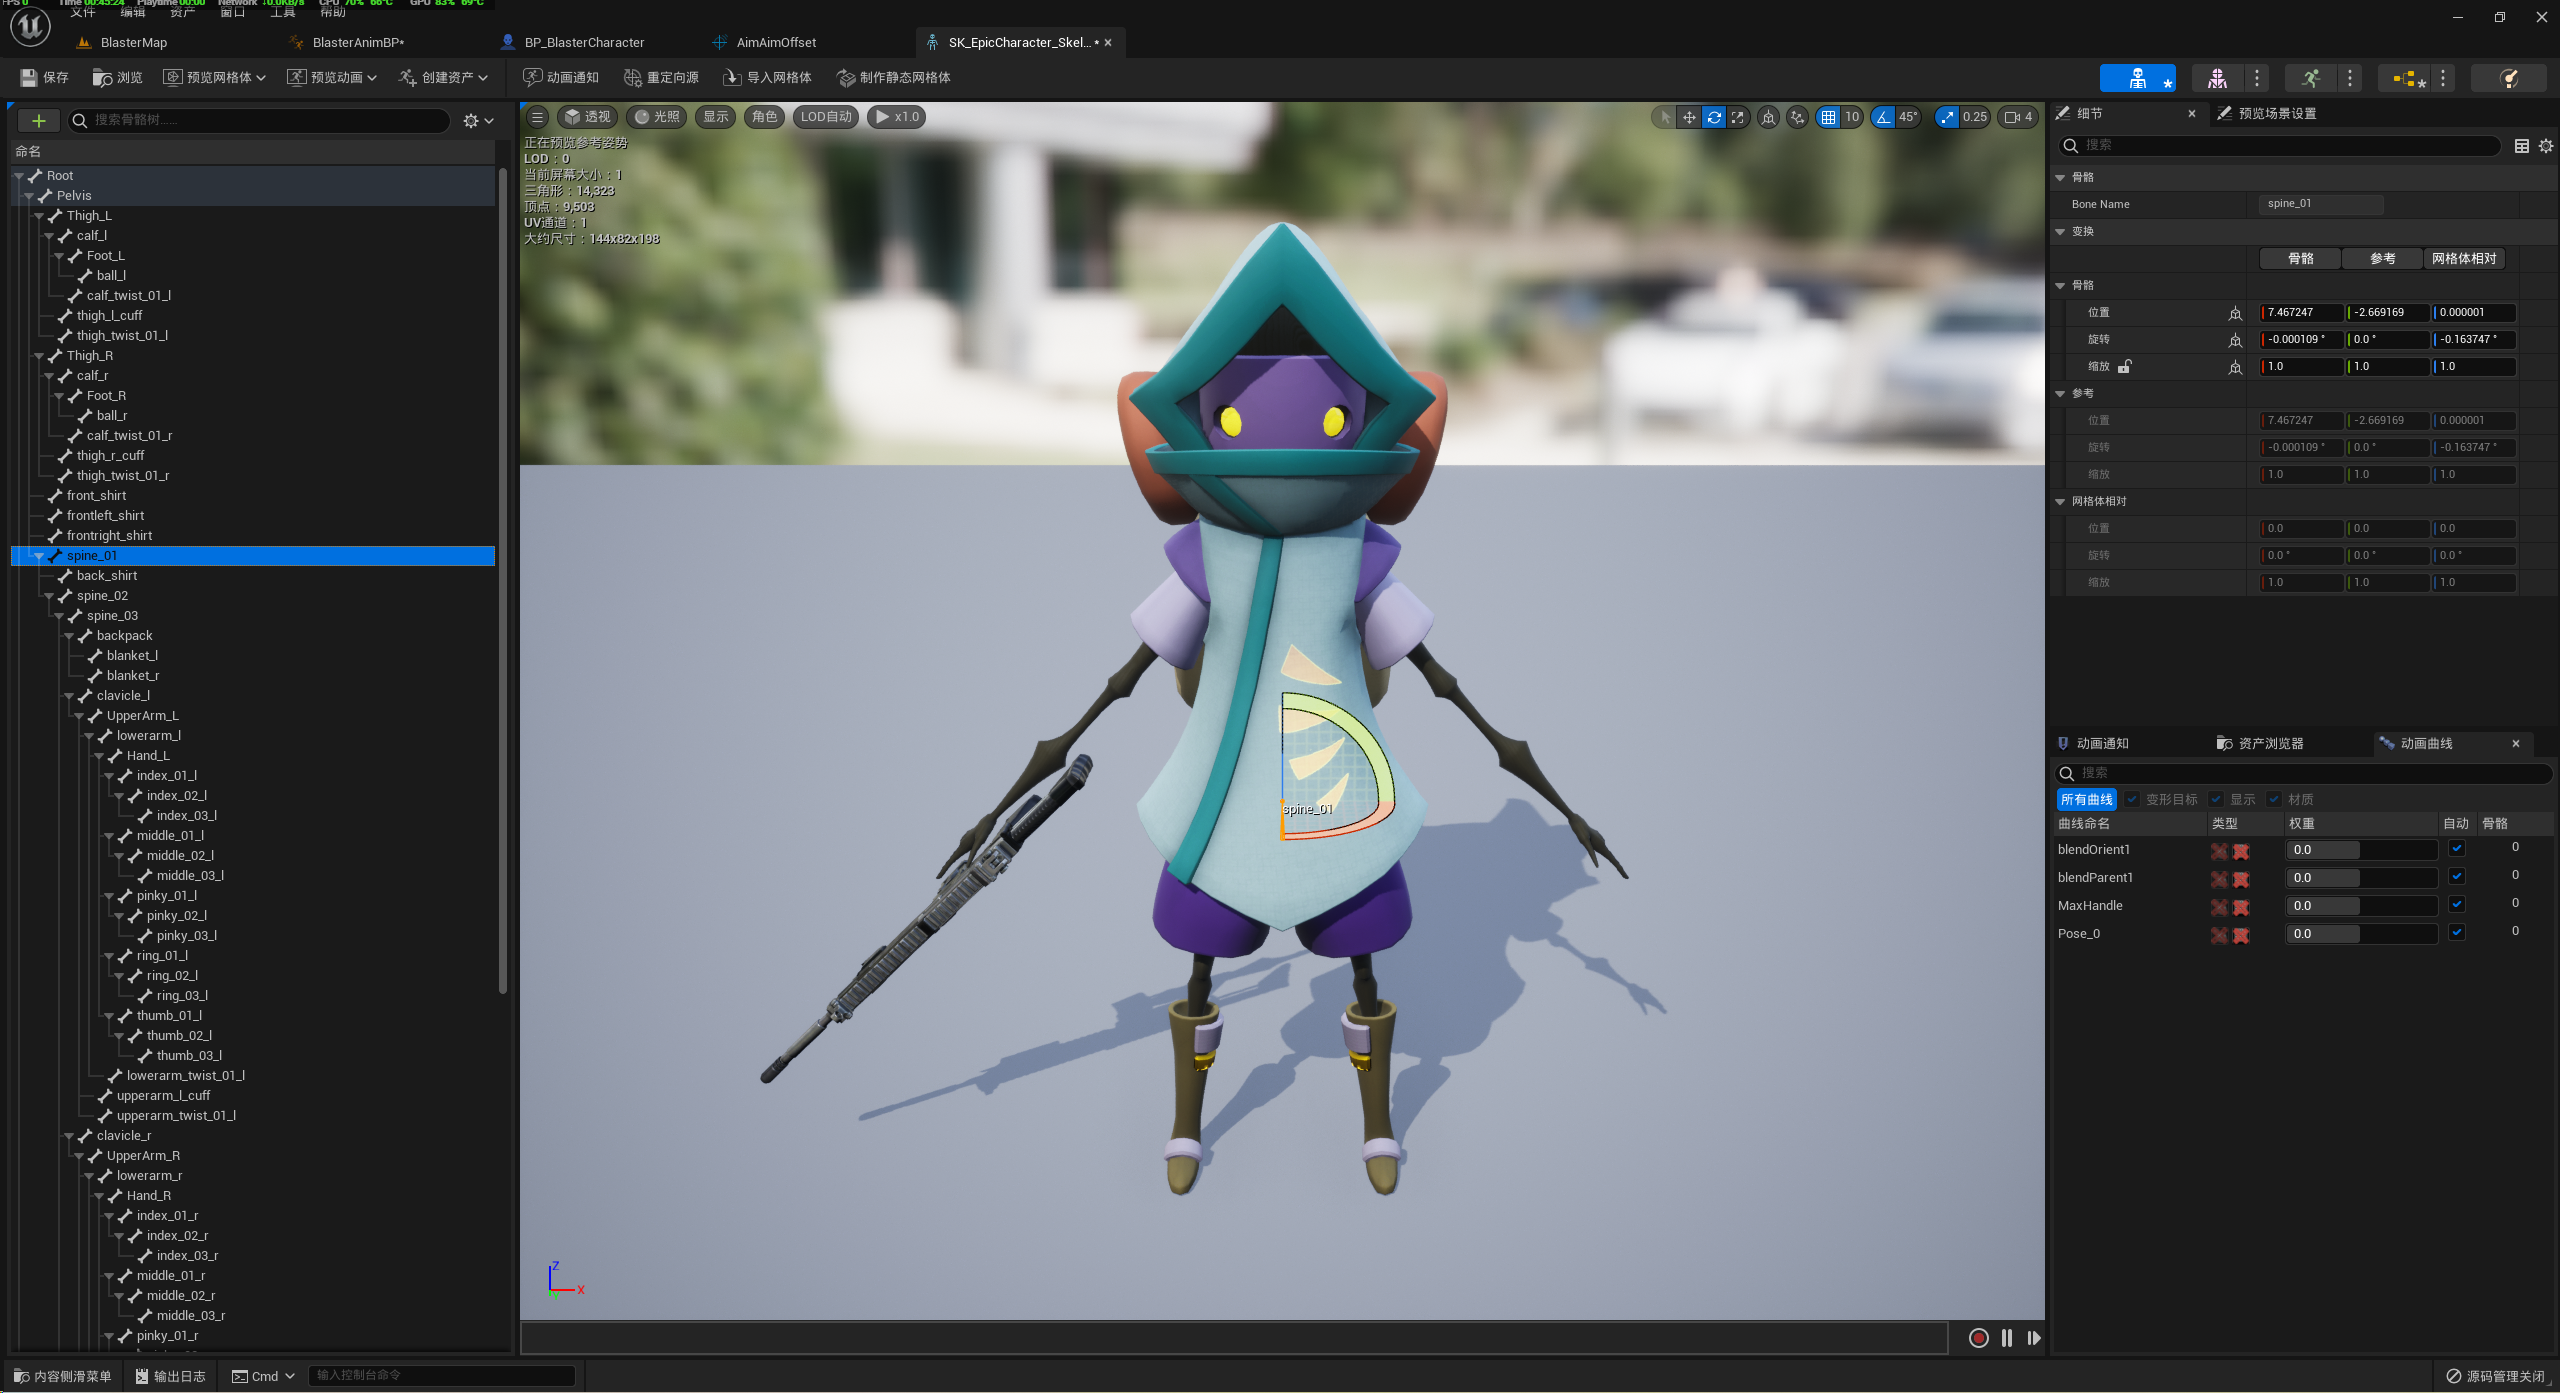Collapse the backpack bone node

click(x=69, y=636)
